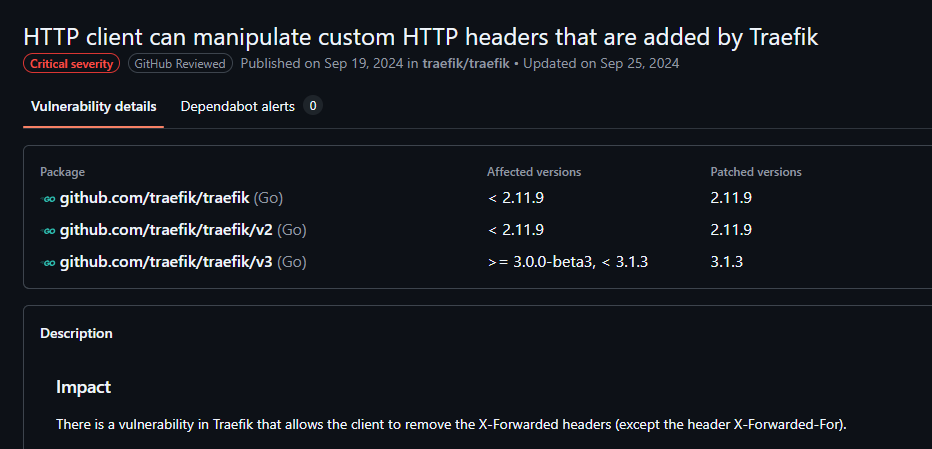Open the github.com/traefik/traefik/v2 package link
The width and height of the screenshot is (932, 449).
pyautogui.click(x=166, y=230)
